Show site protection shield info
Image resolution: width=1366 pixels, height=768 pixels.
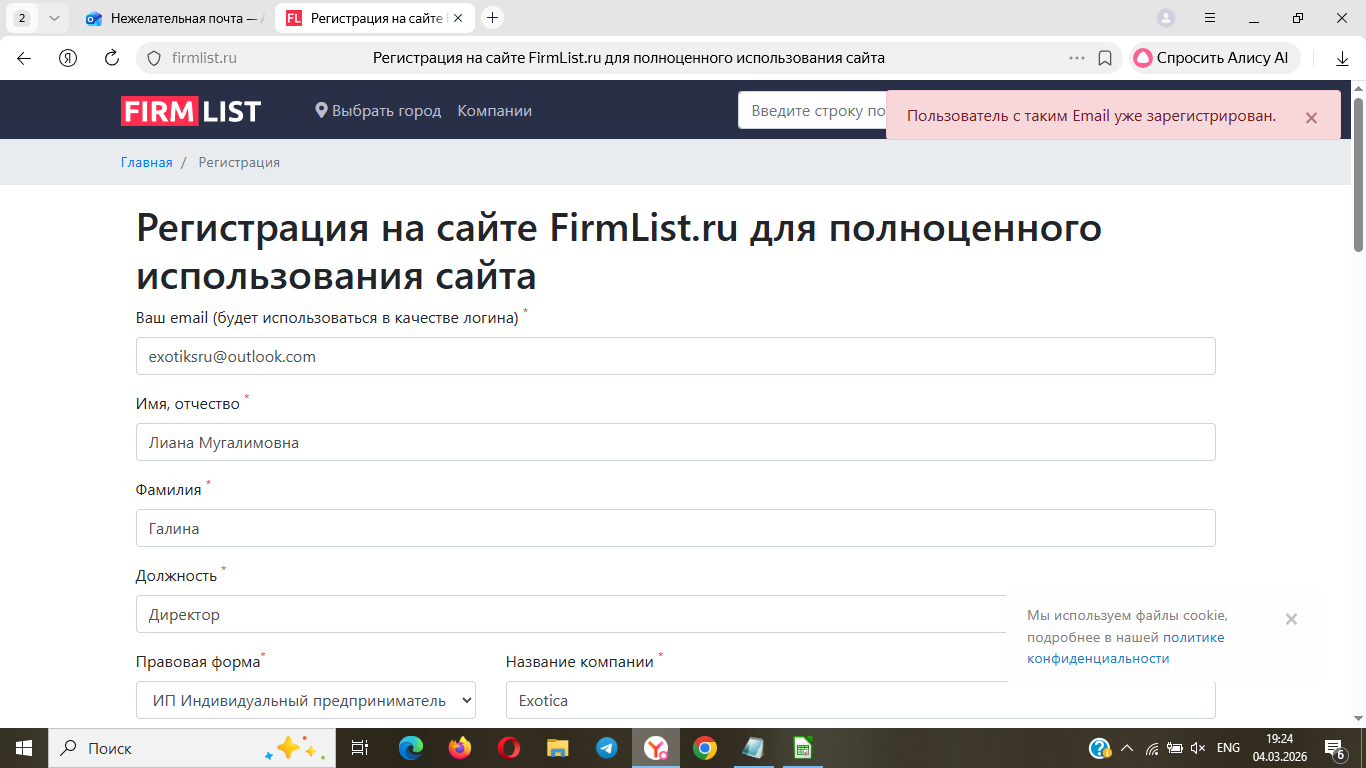pos(153,58)
